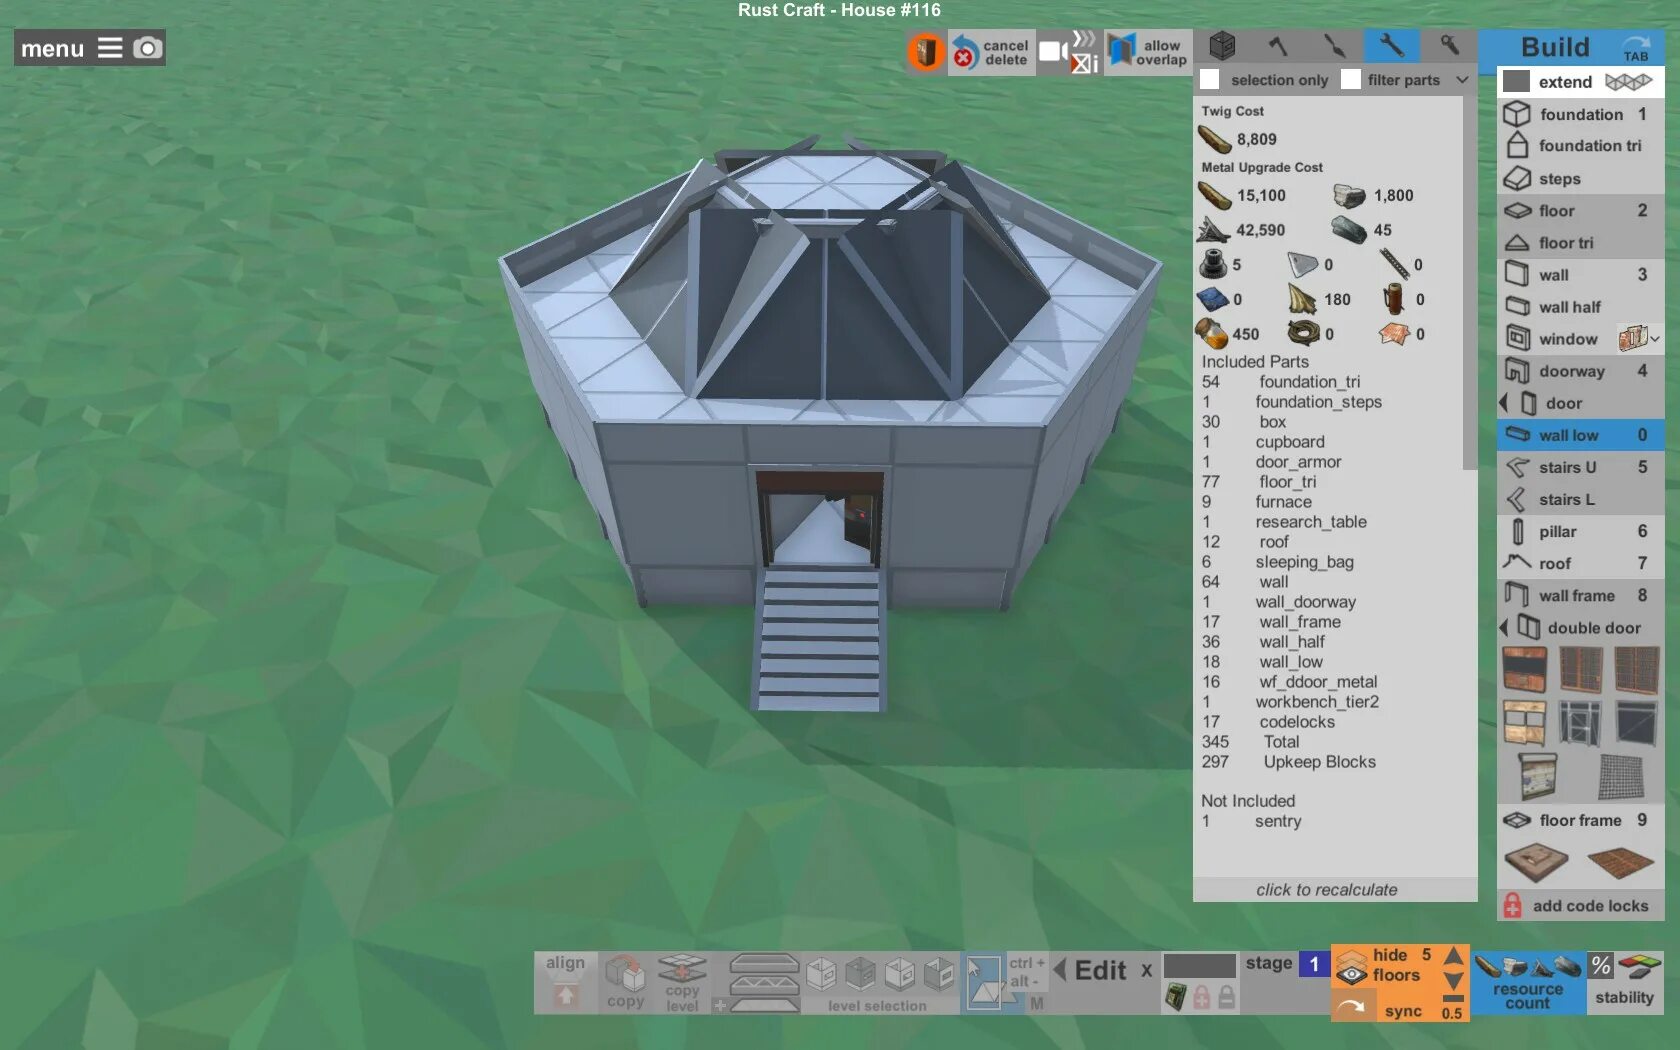Viewport: 1680px width, 1050px height.
Task: Select the wrench tool tab
Action: point(1391,46)
